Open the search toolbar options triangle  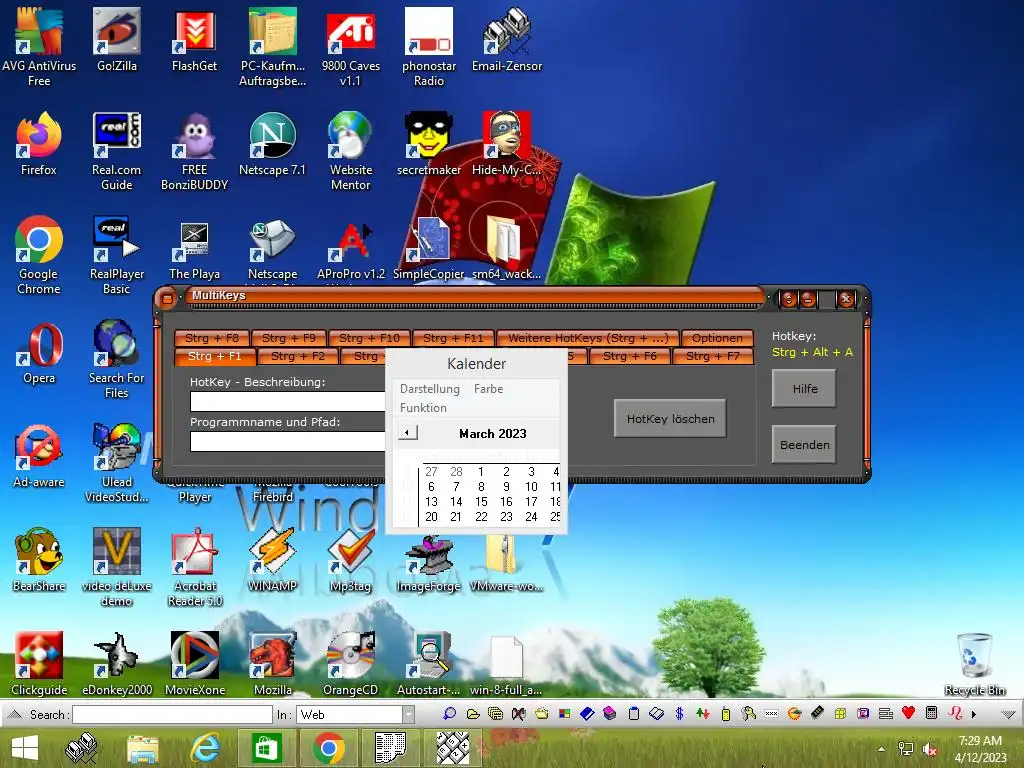click(x=1008, y=715)
